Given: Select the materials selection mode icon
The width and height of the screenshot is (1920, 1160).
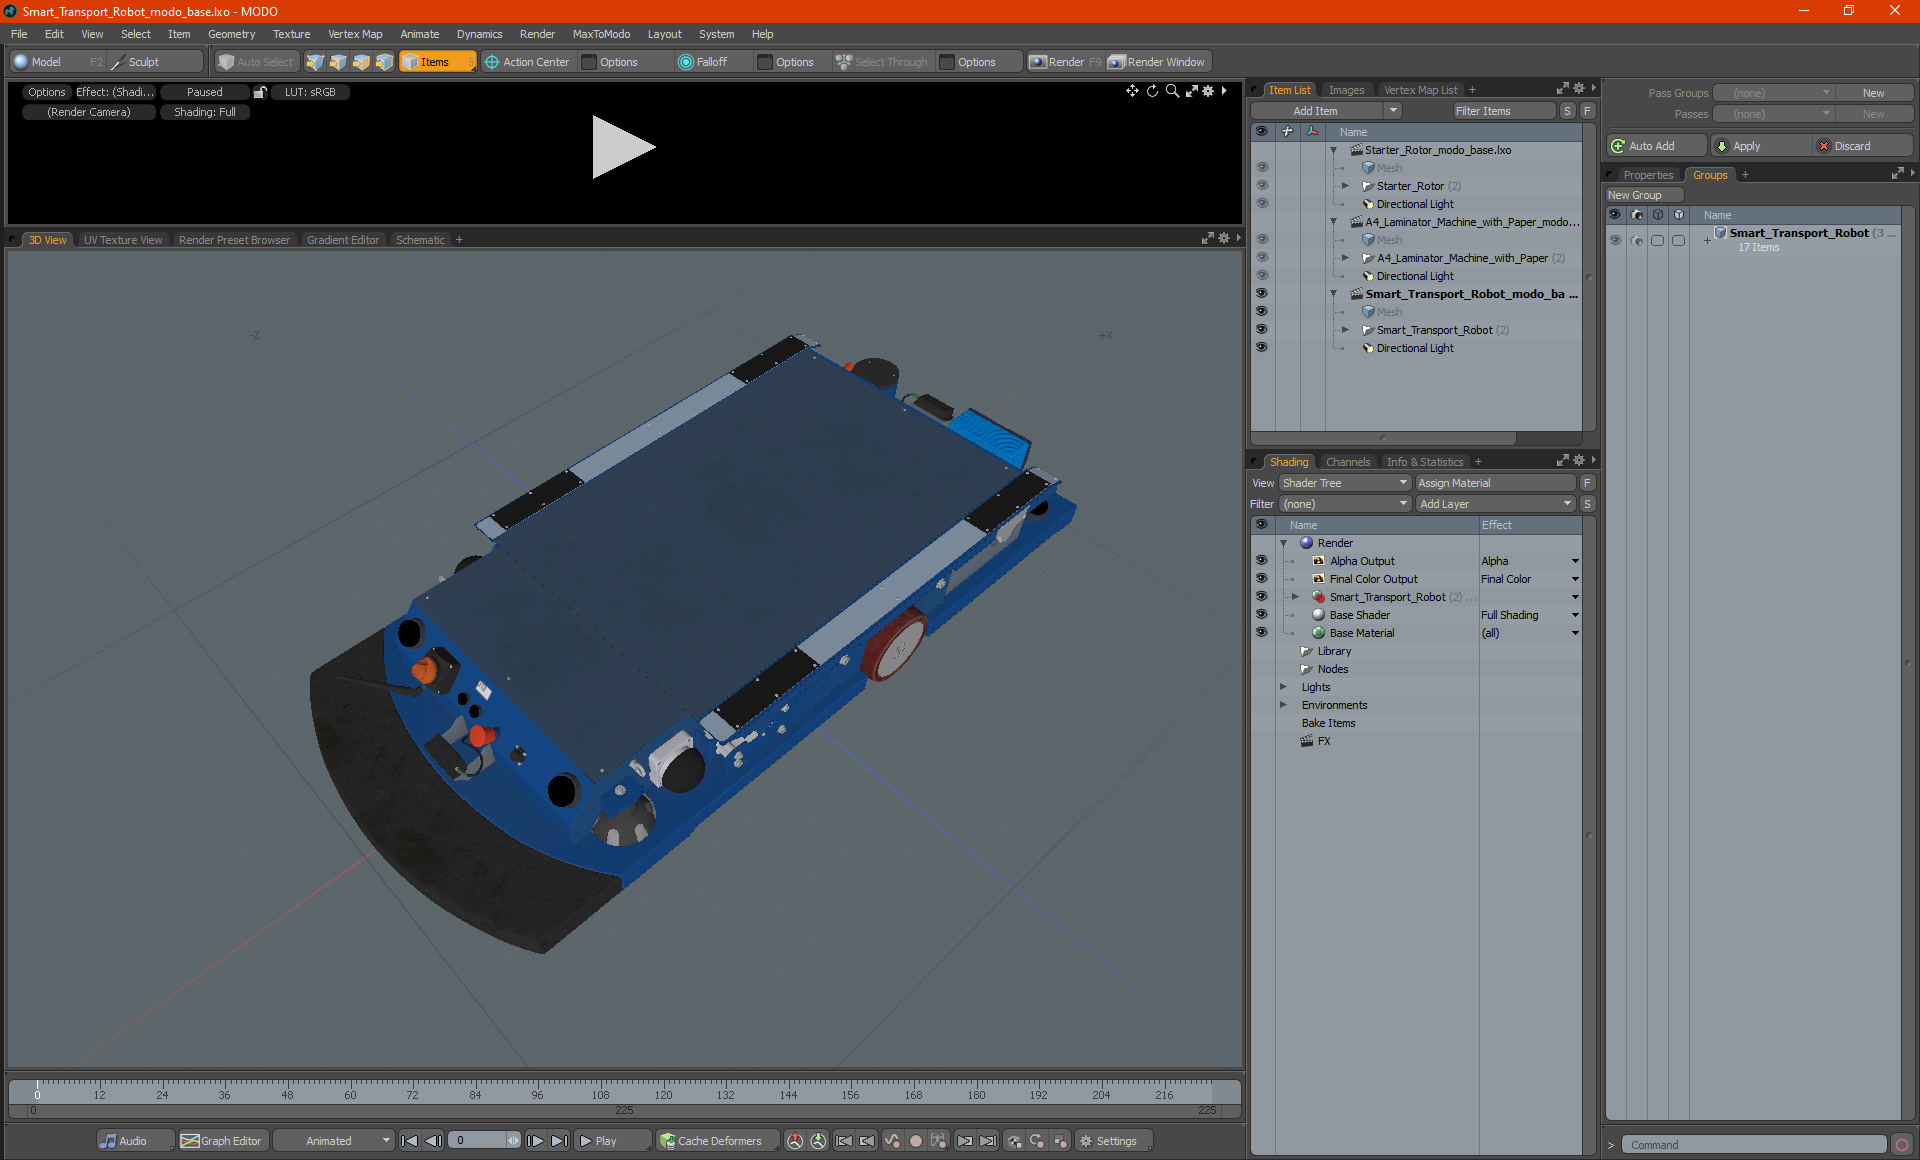Looking at the screenshot, I should 384,62.
